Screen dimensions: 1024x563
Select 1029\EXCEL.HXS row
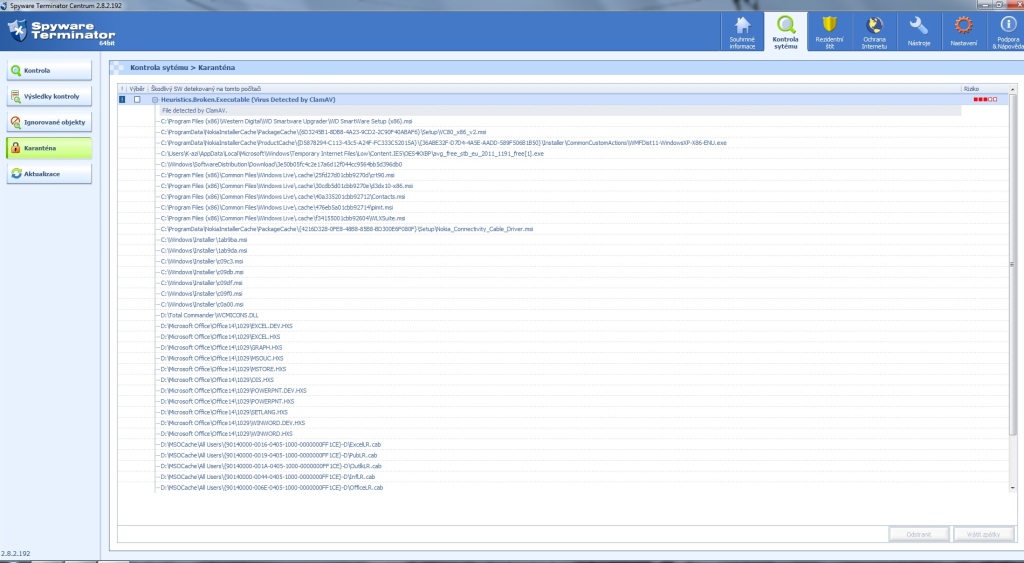[220, 337]
